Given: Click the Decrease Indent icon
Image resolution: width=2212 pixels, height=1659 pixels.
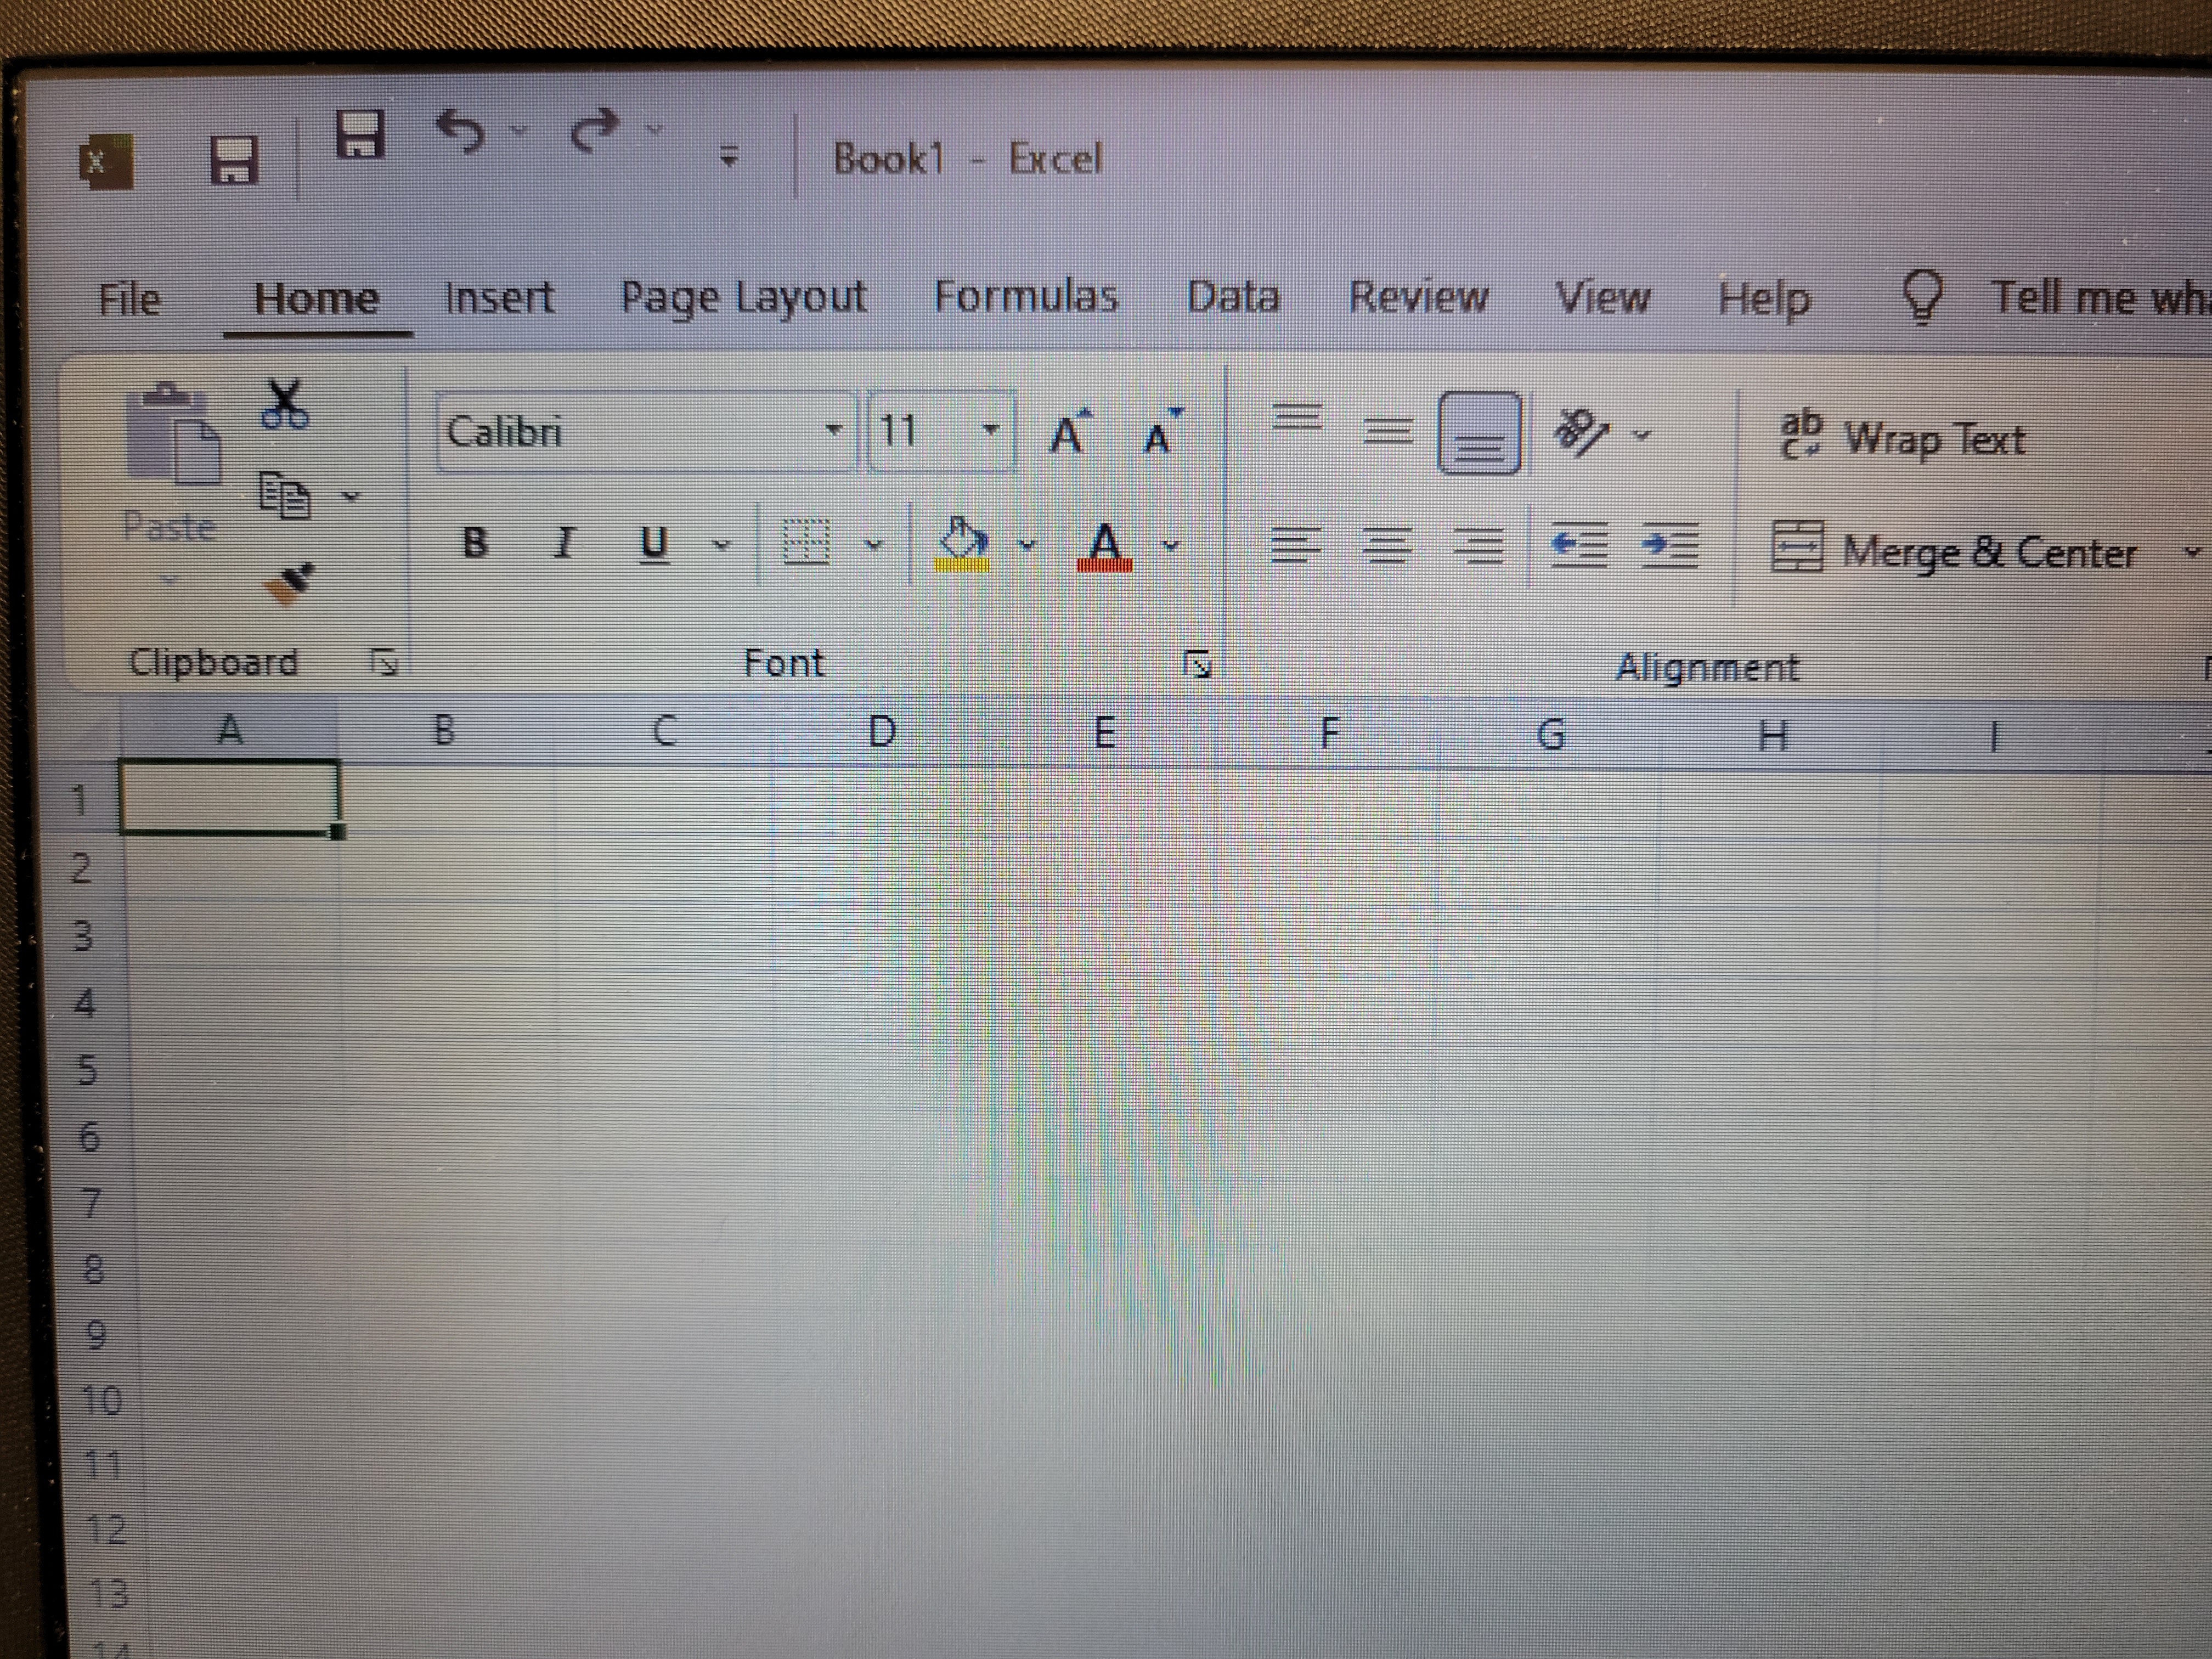Looking at the screenshot, I should [1579, 546].
